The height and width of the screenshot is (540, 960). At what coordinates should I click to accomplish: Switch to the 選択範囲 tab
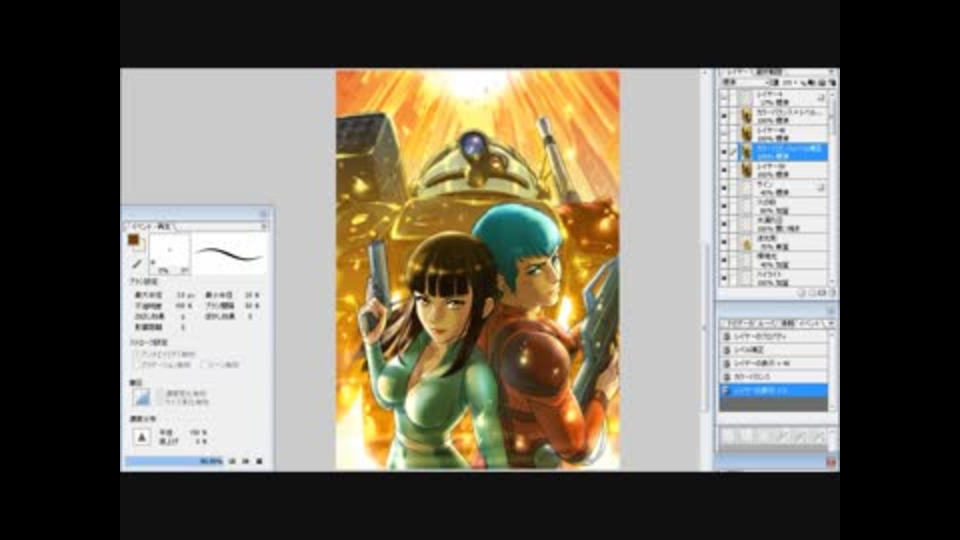769,72
